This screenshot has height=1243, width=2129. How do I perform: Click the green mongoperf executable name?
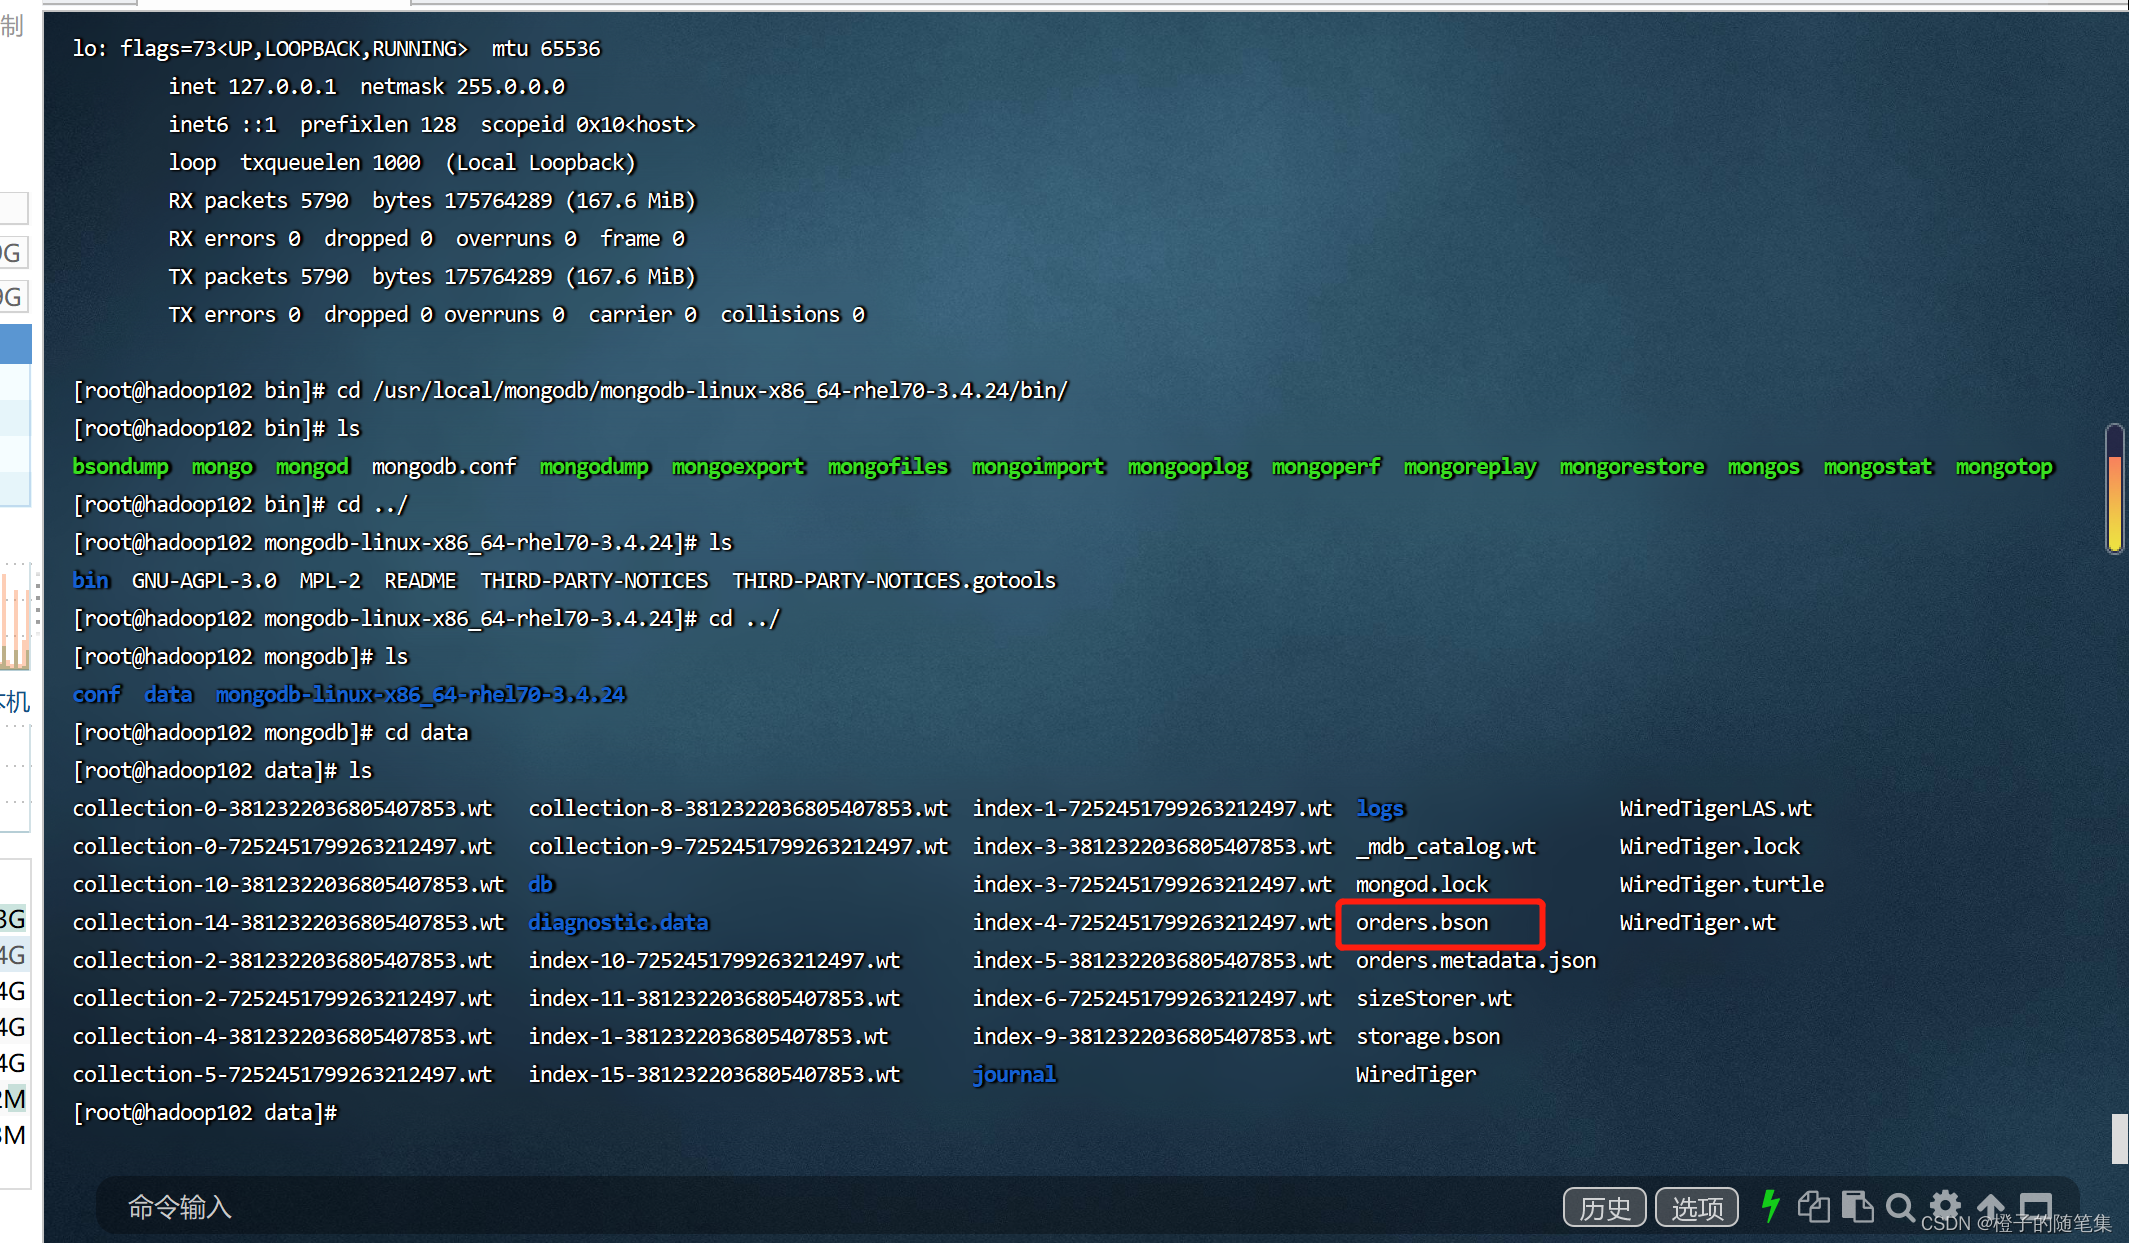(1326, 466)
